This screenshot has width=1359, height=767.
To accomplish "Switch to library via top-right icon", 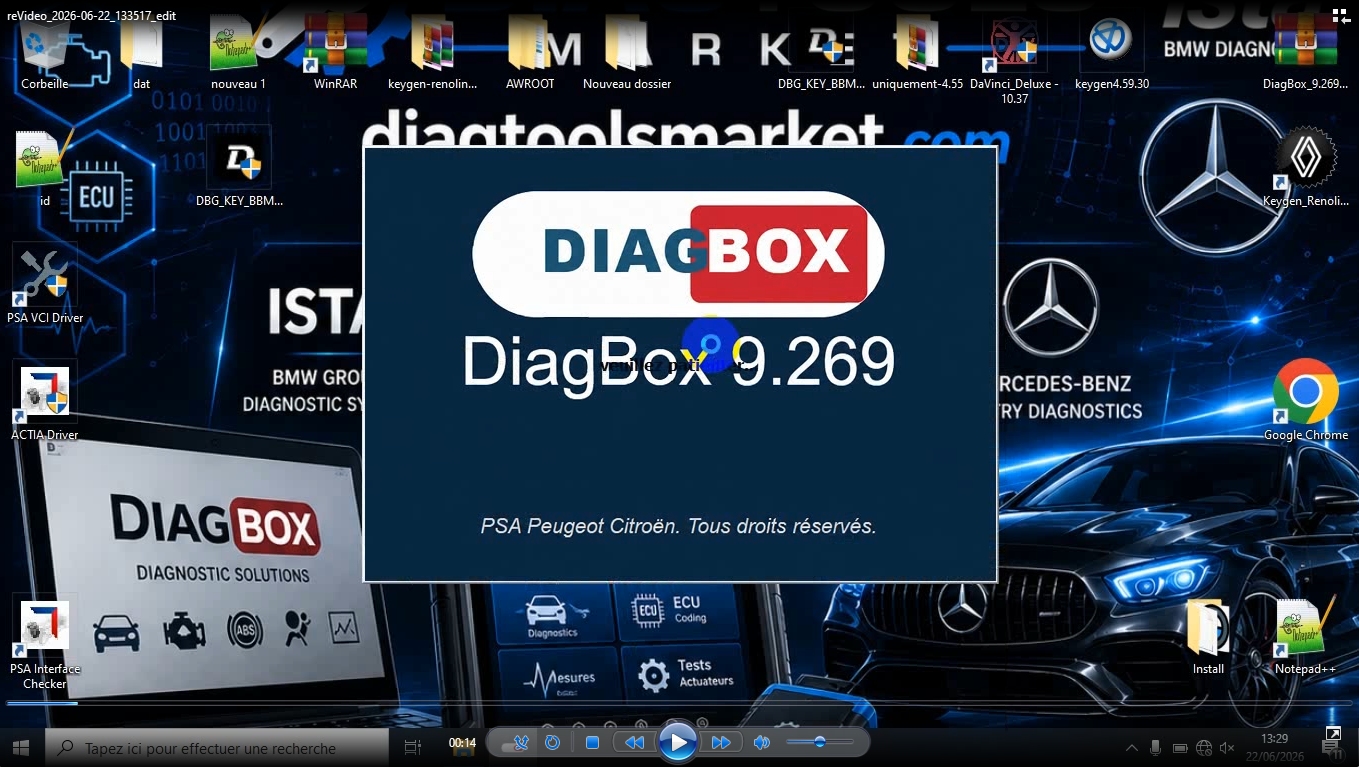I will (1341, 15).
